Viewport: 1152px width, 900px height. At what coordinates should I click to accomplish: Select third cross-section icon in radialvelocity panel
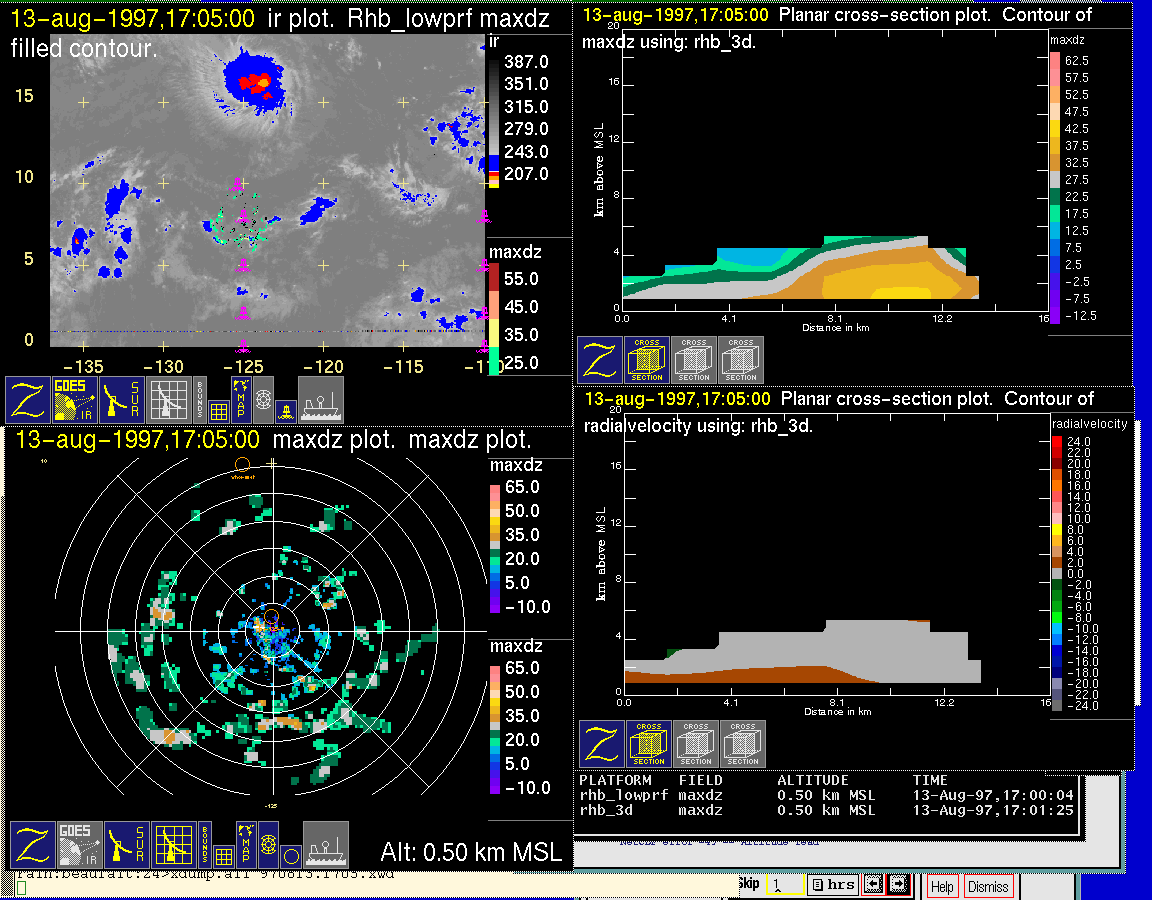click(x=743, y=744)
